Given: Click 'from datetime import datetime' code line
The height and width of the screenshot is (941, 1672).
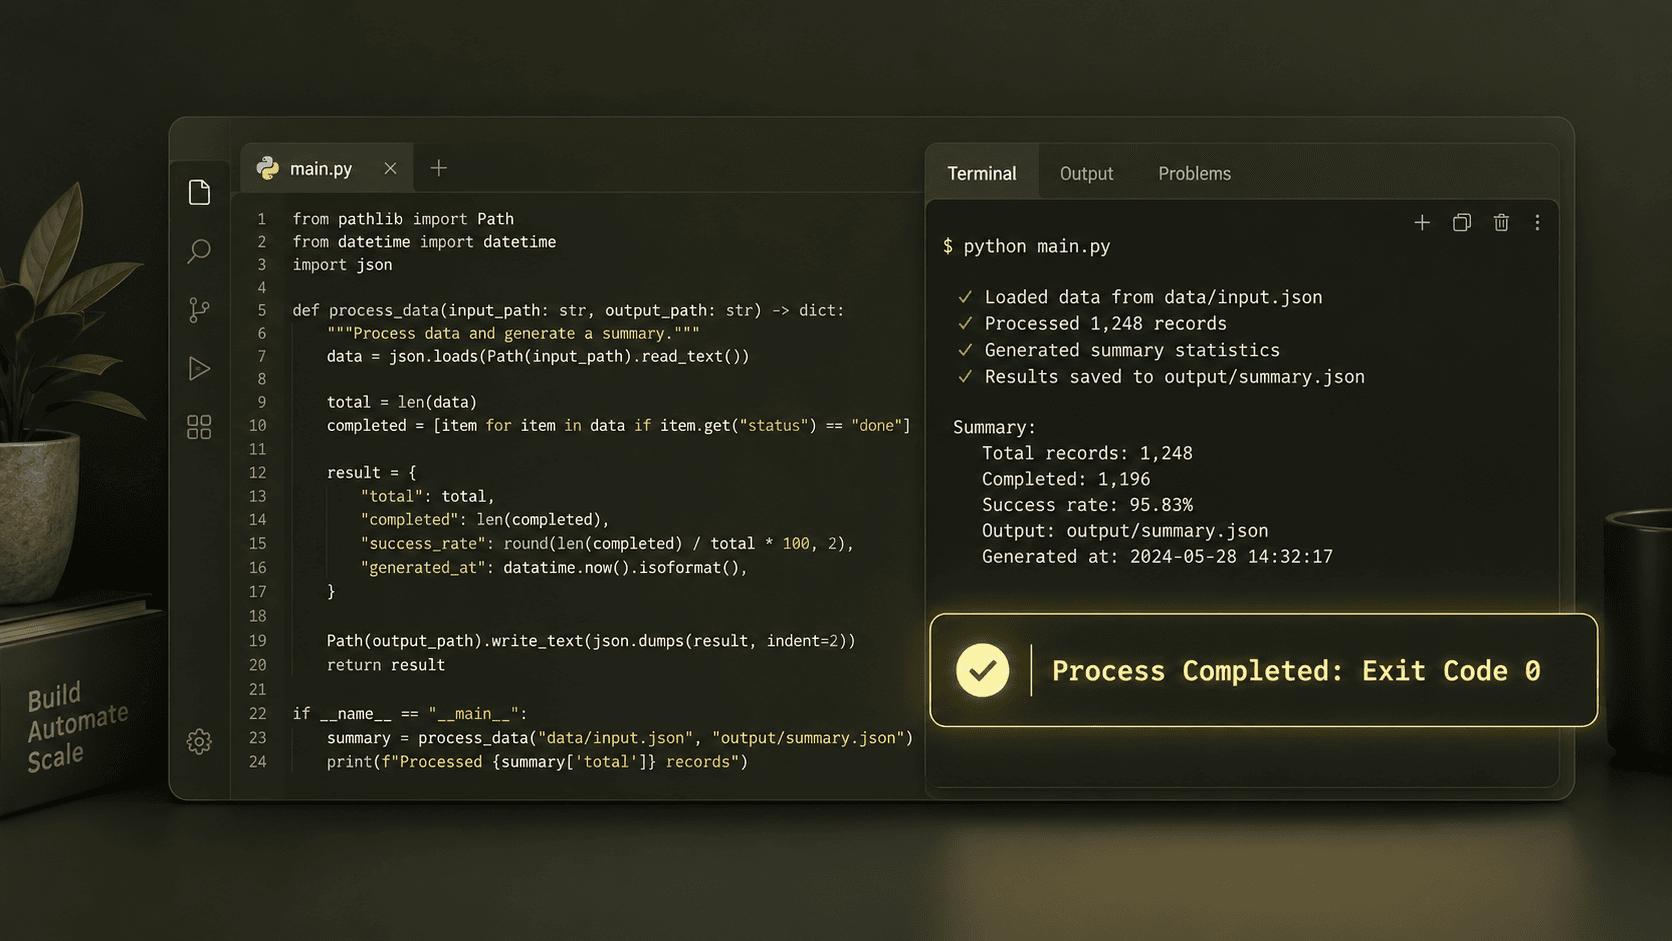Looking at the screenshot, I should click(424, 242).
